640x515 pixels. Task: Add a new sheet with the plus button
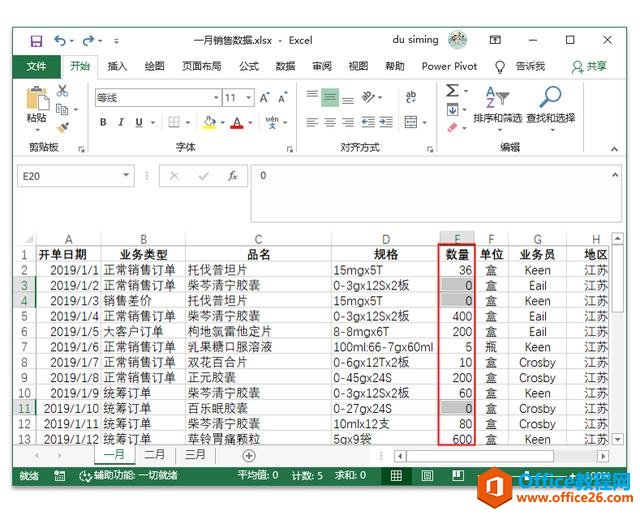(x=249, y=455)
